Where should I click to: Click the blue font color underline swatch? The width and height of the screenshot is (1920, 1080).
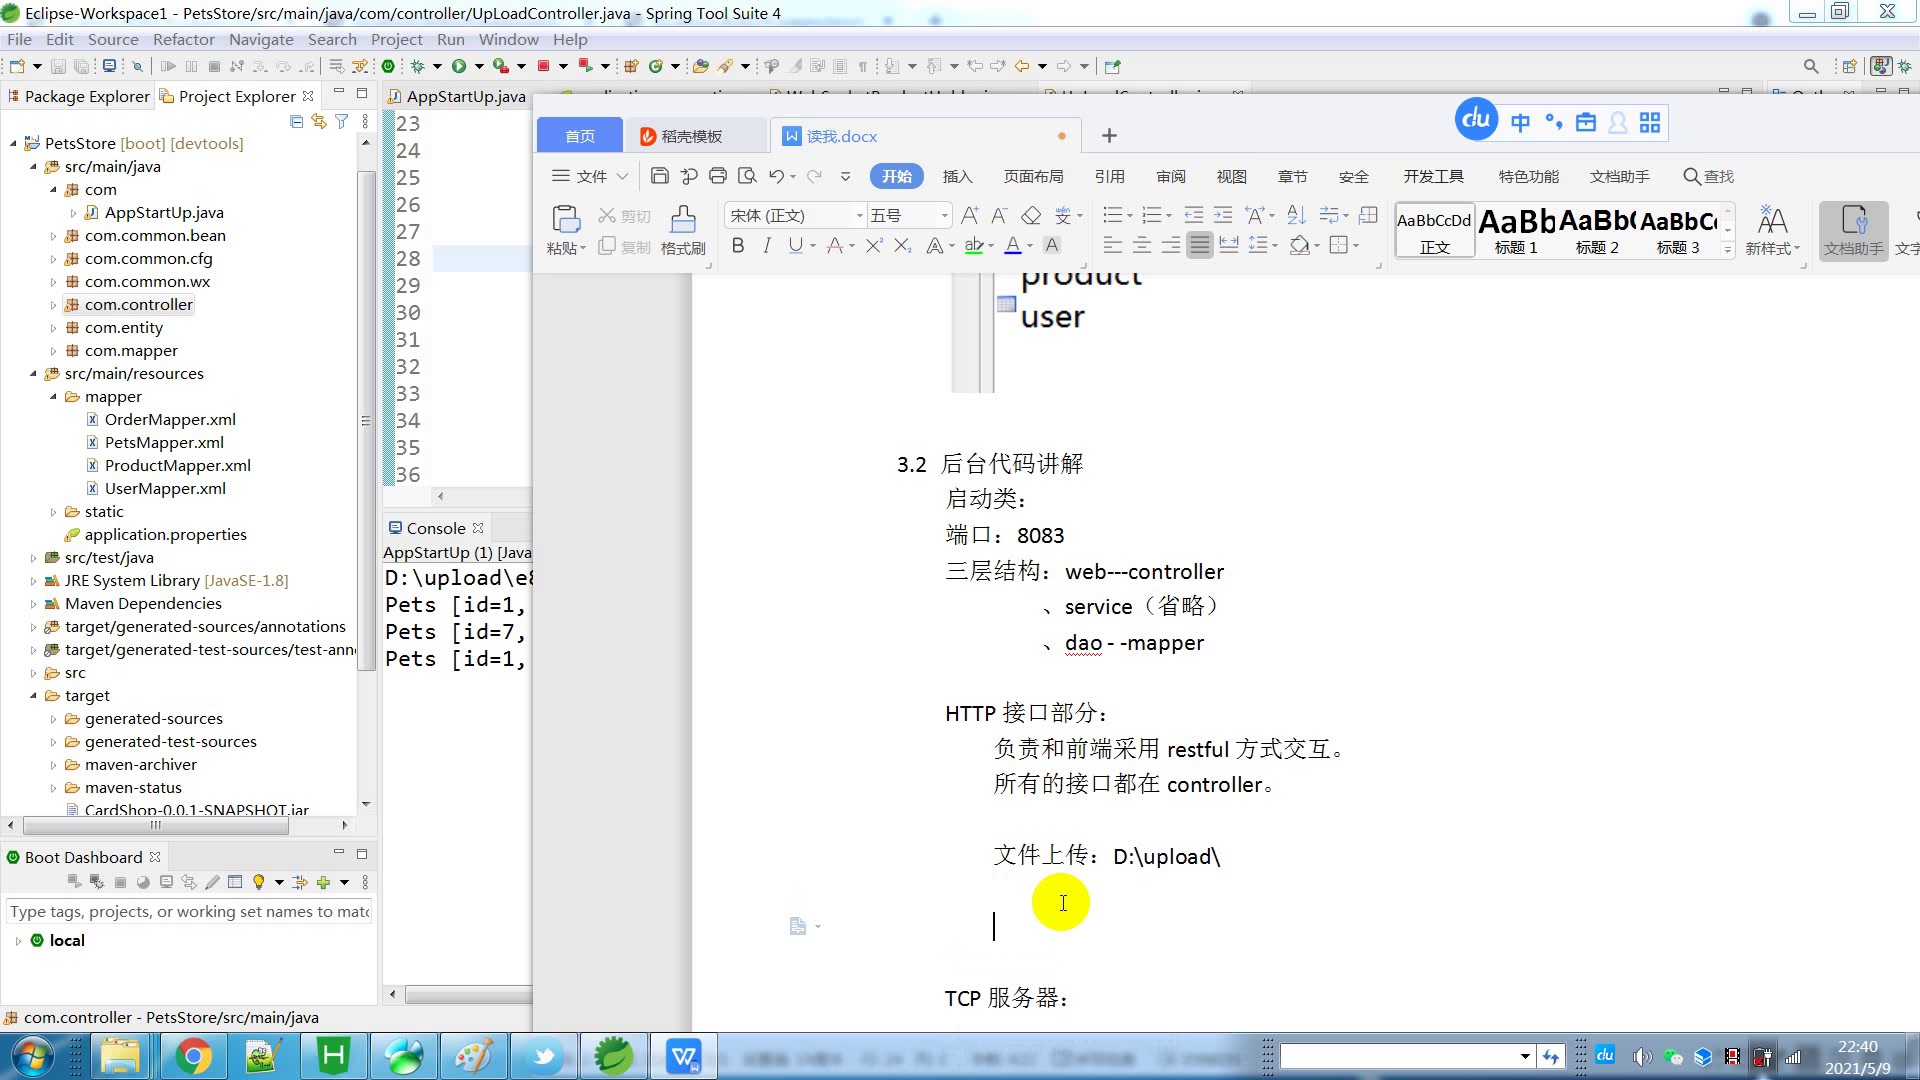1012,246
